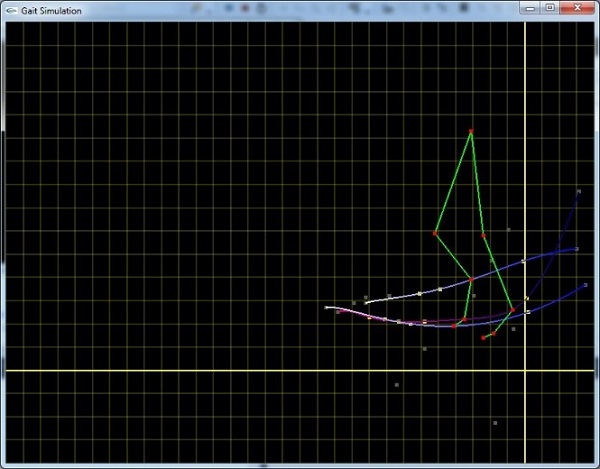The width and height of the screenshot is (600, 469).
Task: Click the intersection of the yellow axis lines
Action: point(525,371)
